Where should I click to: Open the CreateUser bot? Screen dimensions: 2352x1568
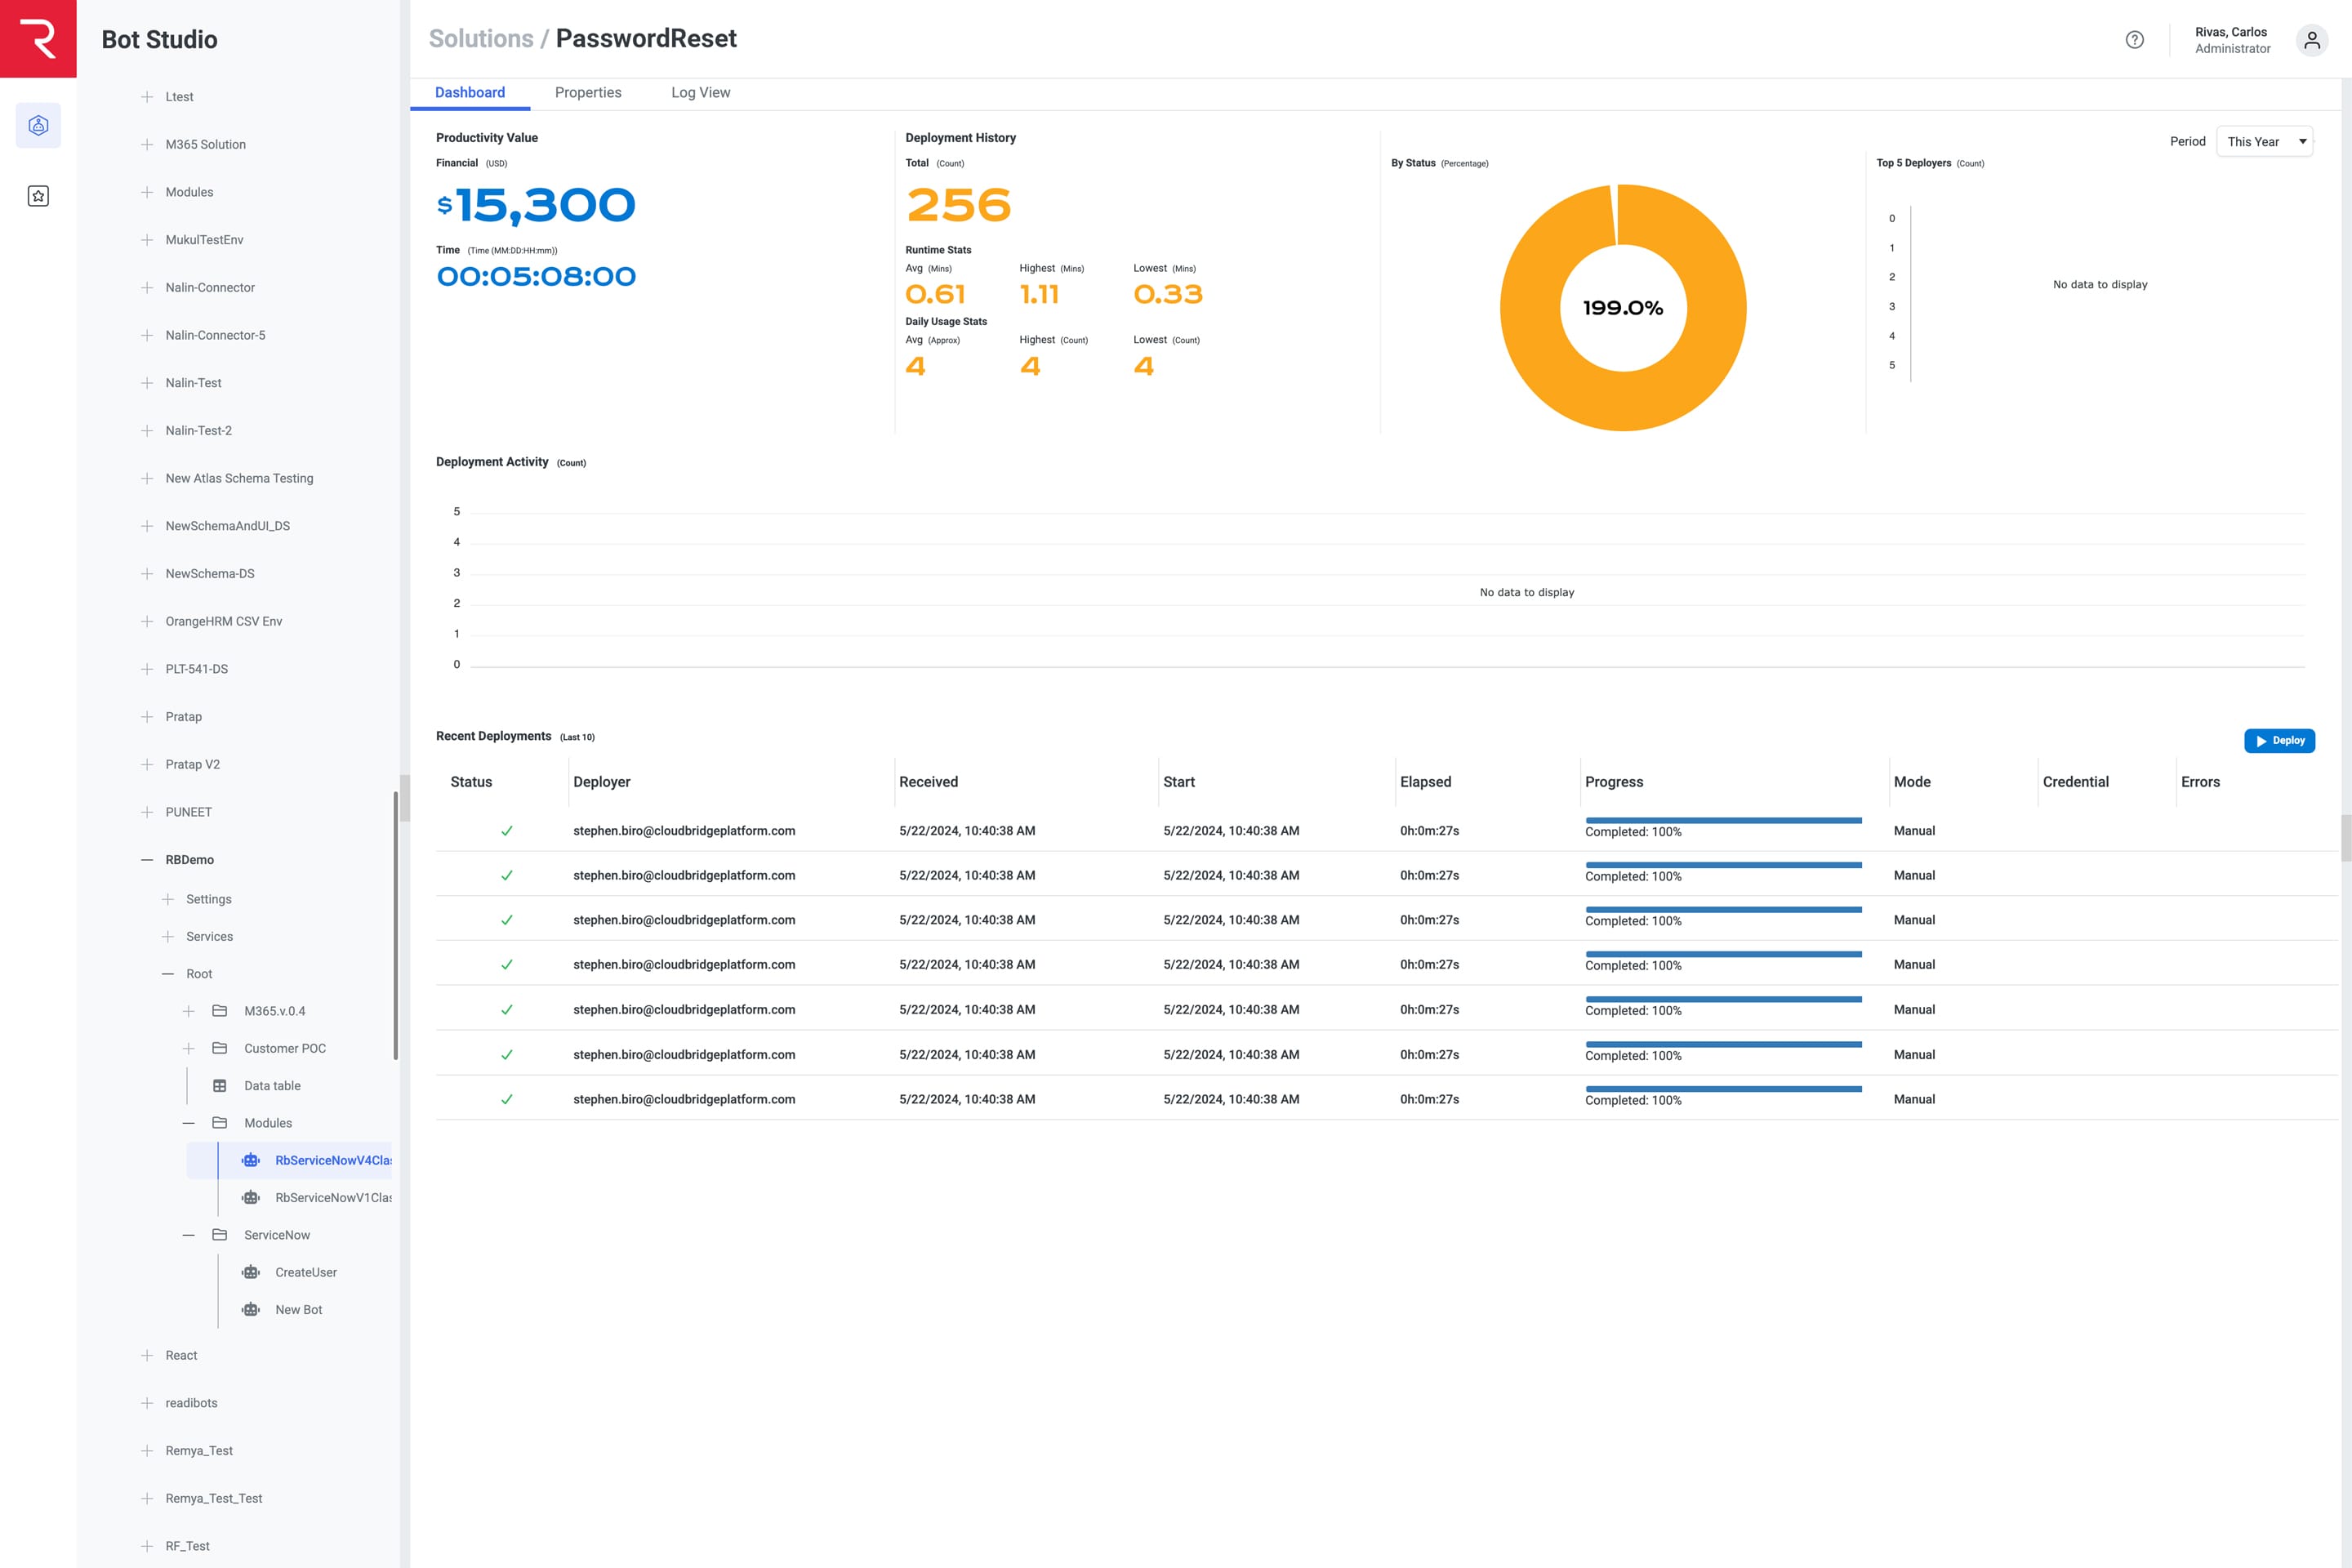[x=306, y=1272]
